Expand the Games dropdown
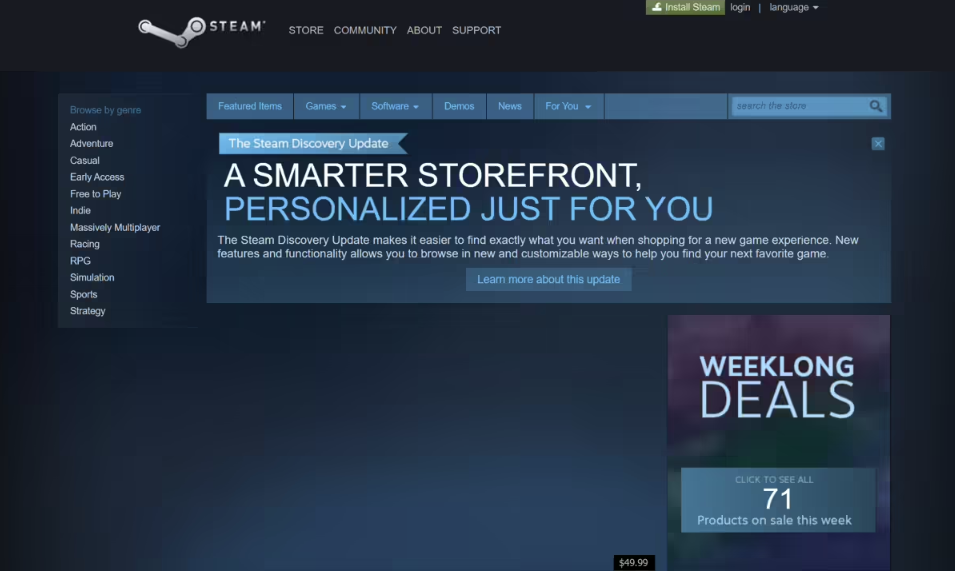 click(326, 107)
